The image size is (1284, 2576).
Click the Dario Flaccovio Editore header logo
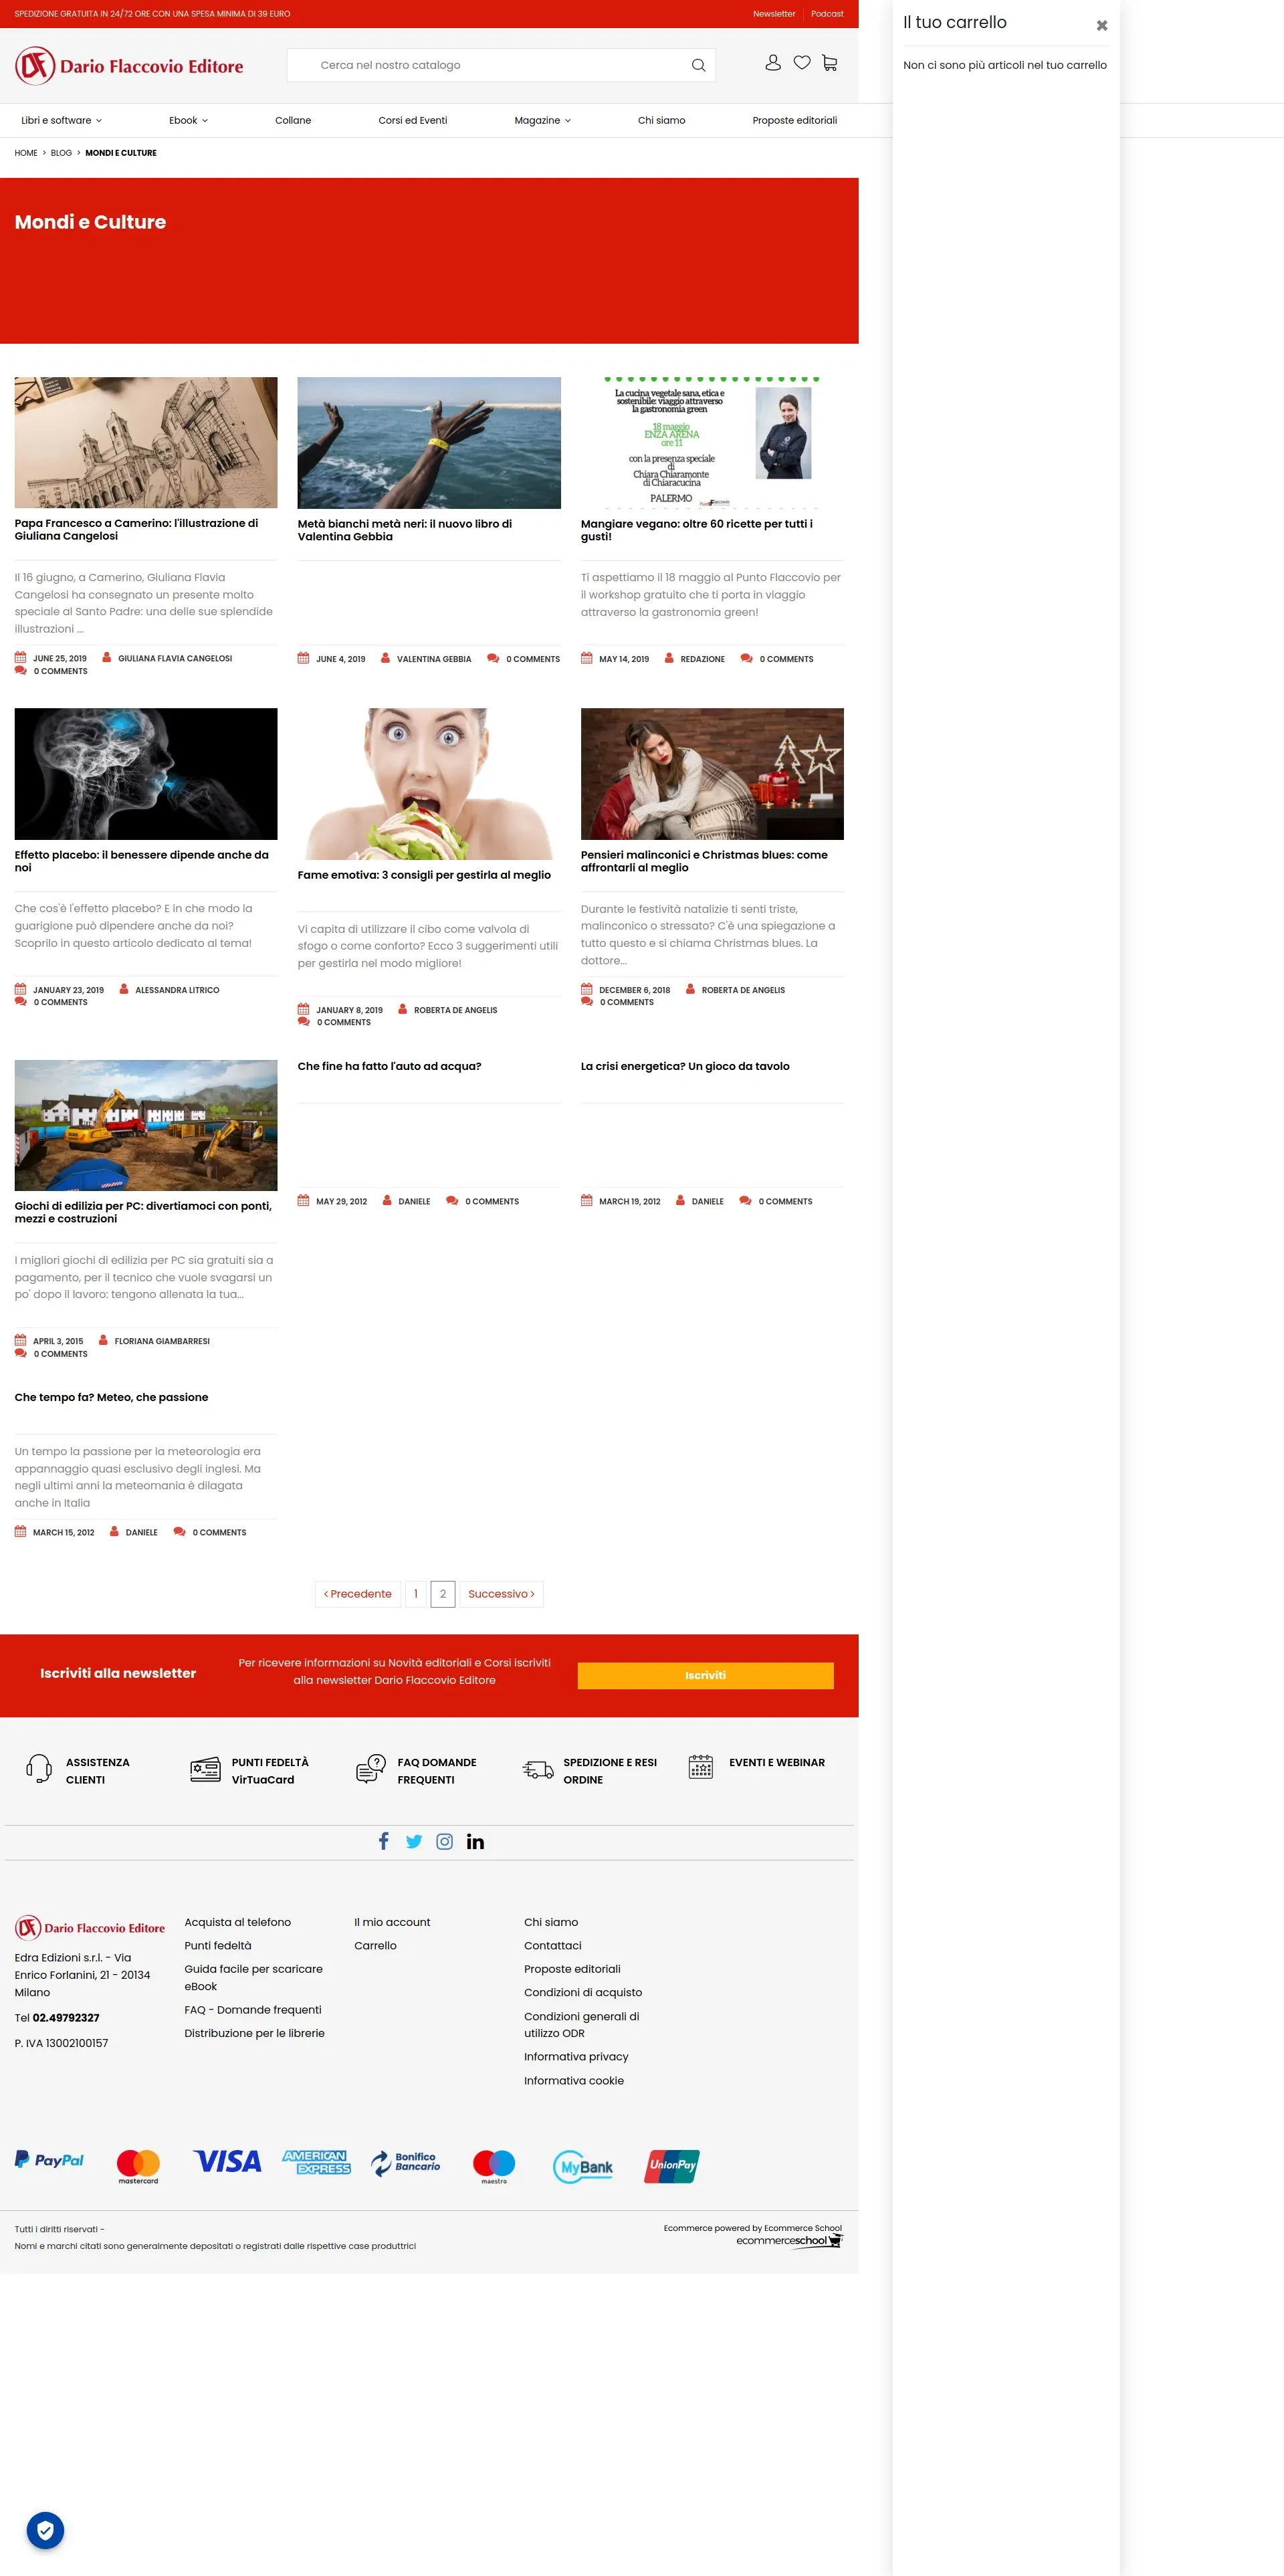(129, 66)
